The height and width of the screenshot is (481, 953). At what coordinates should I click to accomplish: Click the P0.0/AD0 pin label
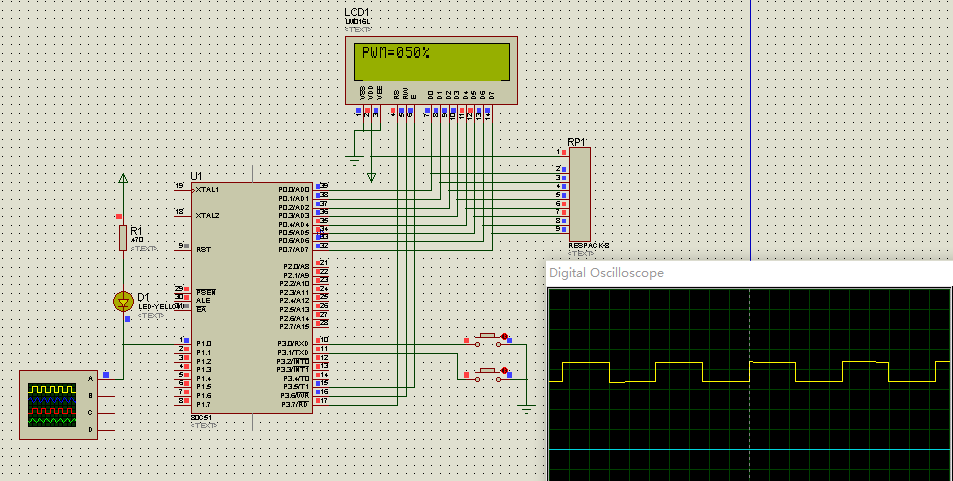pos(294,190)
